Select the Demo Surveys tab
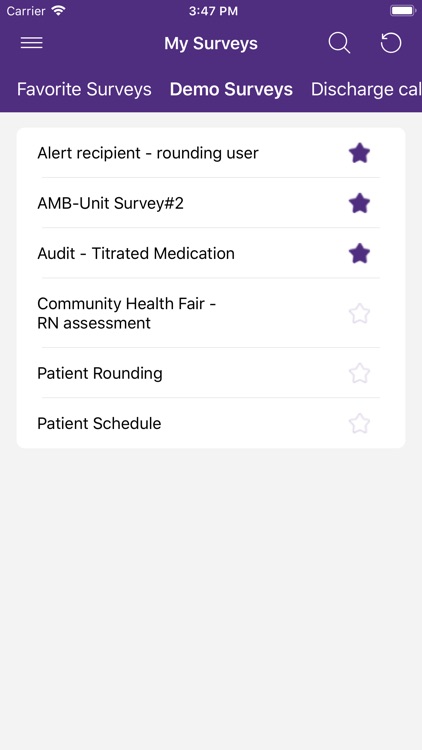 (231, 89)
